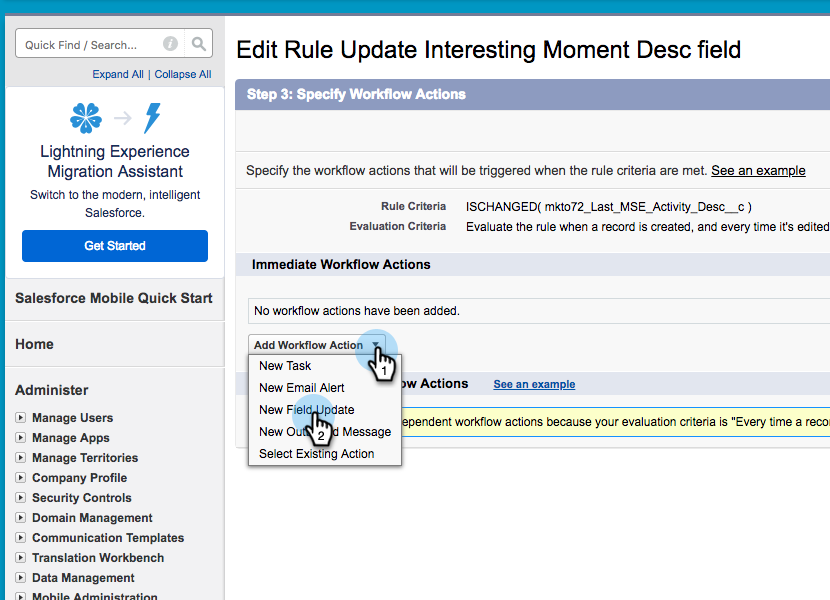Open the Add Workflow Action dropdown

pos(317,345)
